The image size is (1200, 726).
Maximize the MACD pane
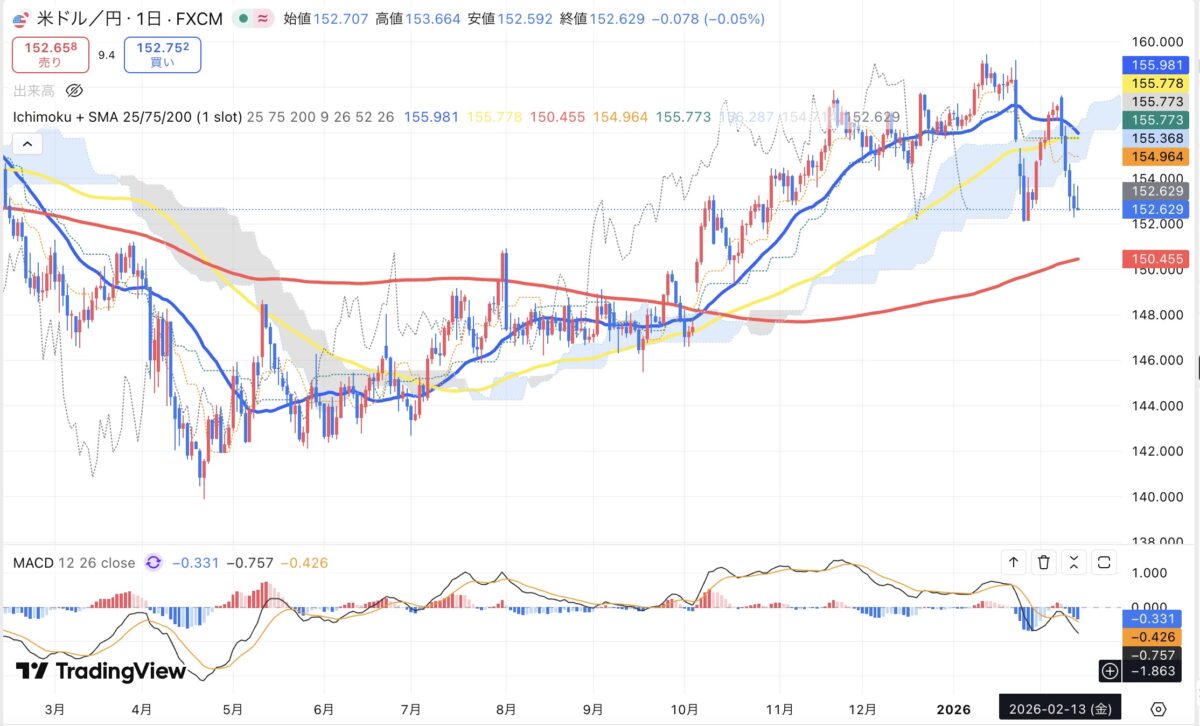point(1104,563)
